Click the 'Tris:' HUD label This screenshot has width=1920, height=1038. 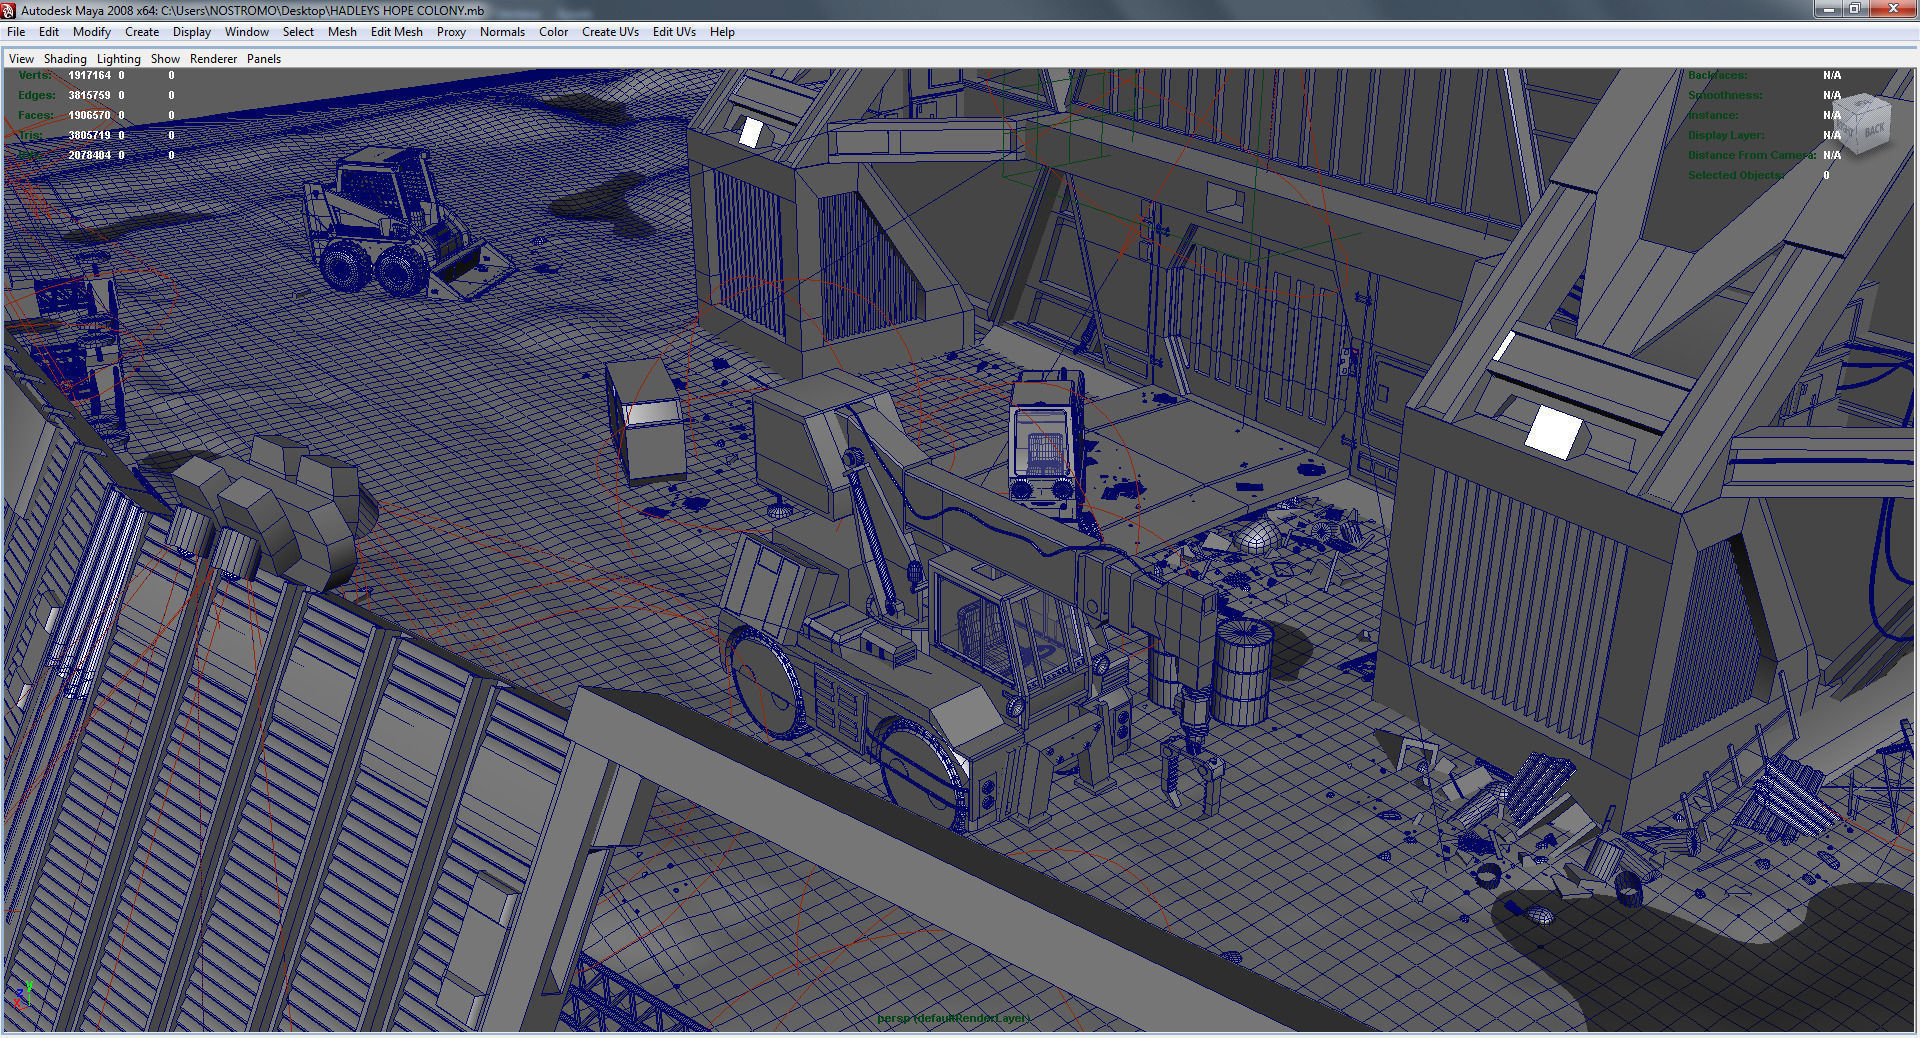click(30, 135)
